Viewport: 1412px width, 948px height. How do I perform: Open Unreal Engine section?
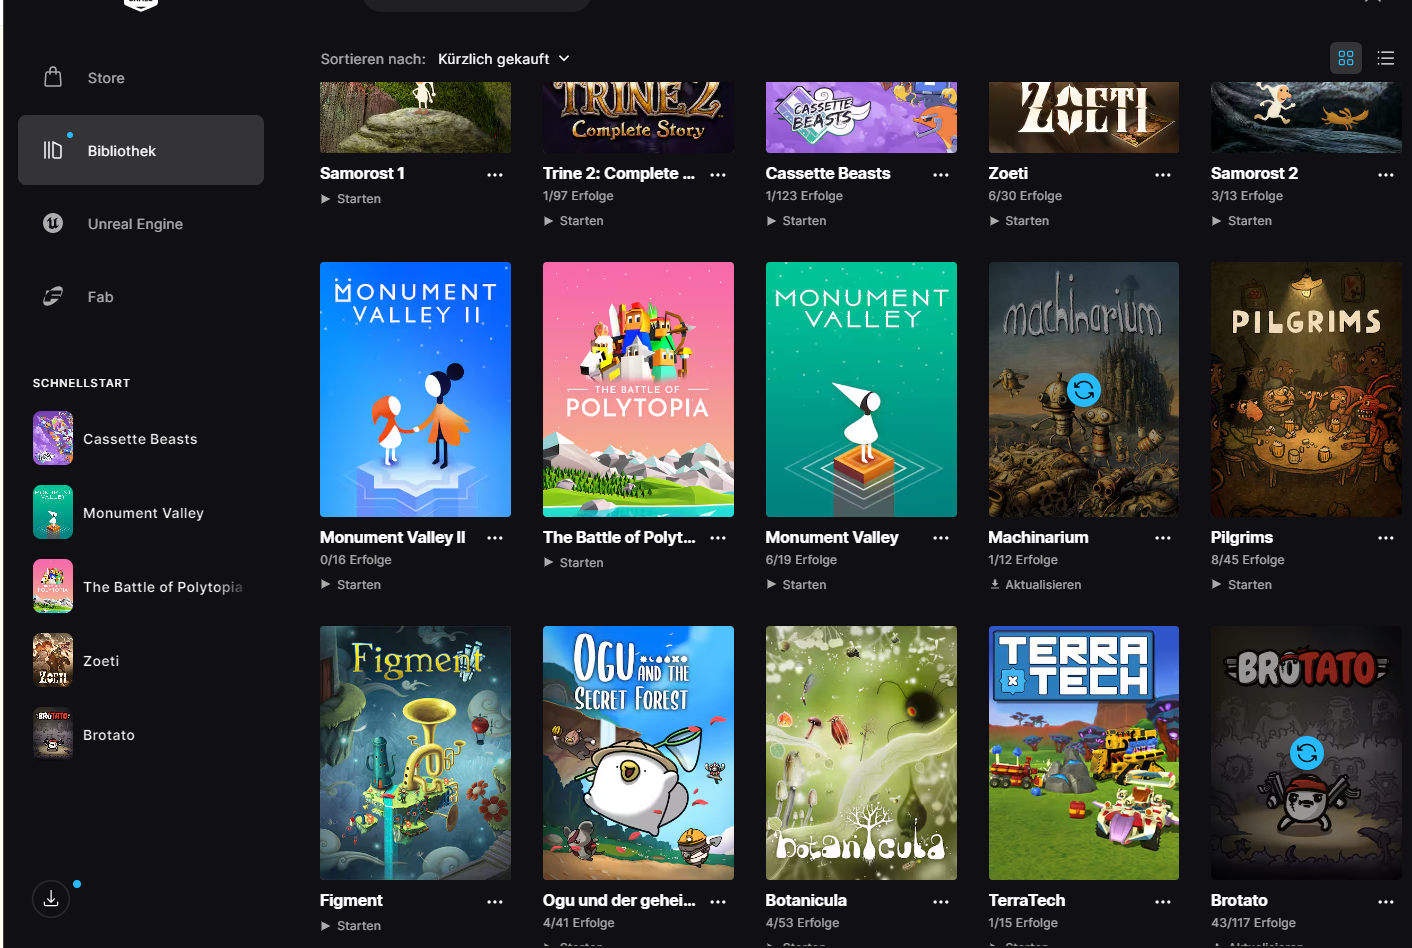[x=141, y=223]
